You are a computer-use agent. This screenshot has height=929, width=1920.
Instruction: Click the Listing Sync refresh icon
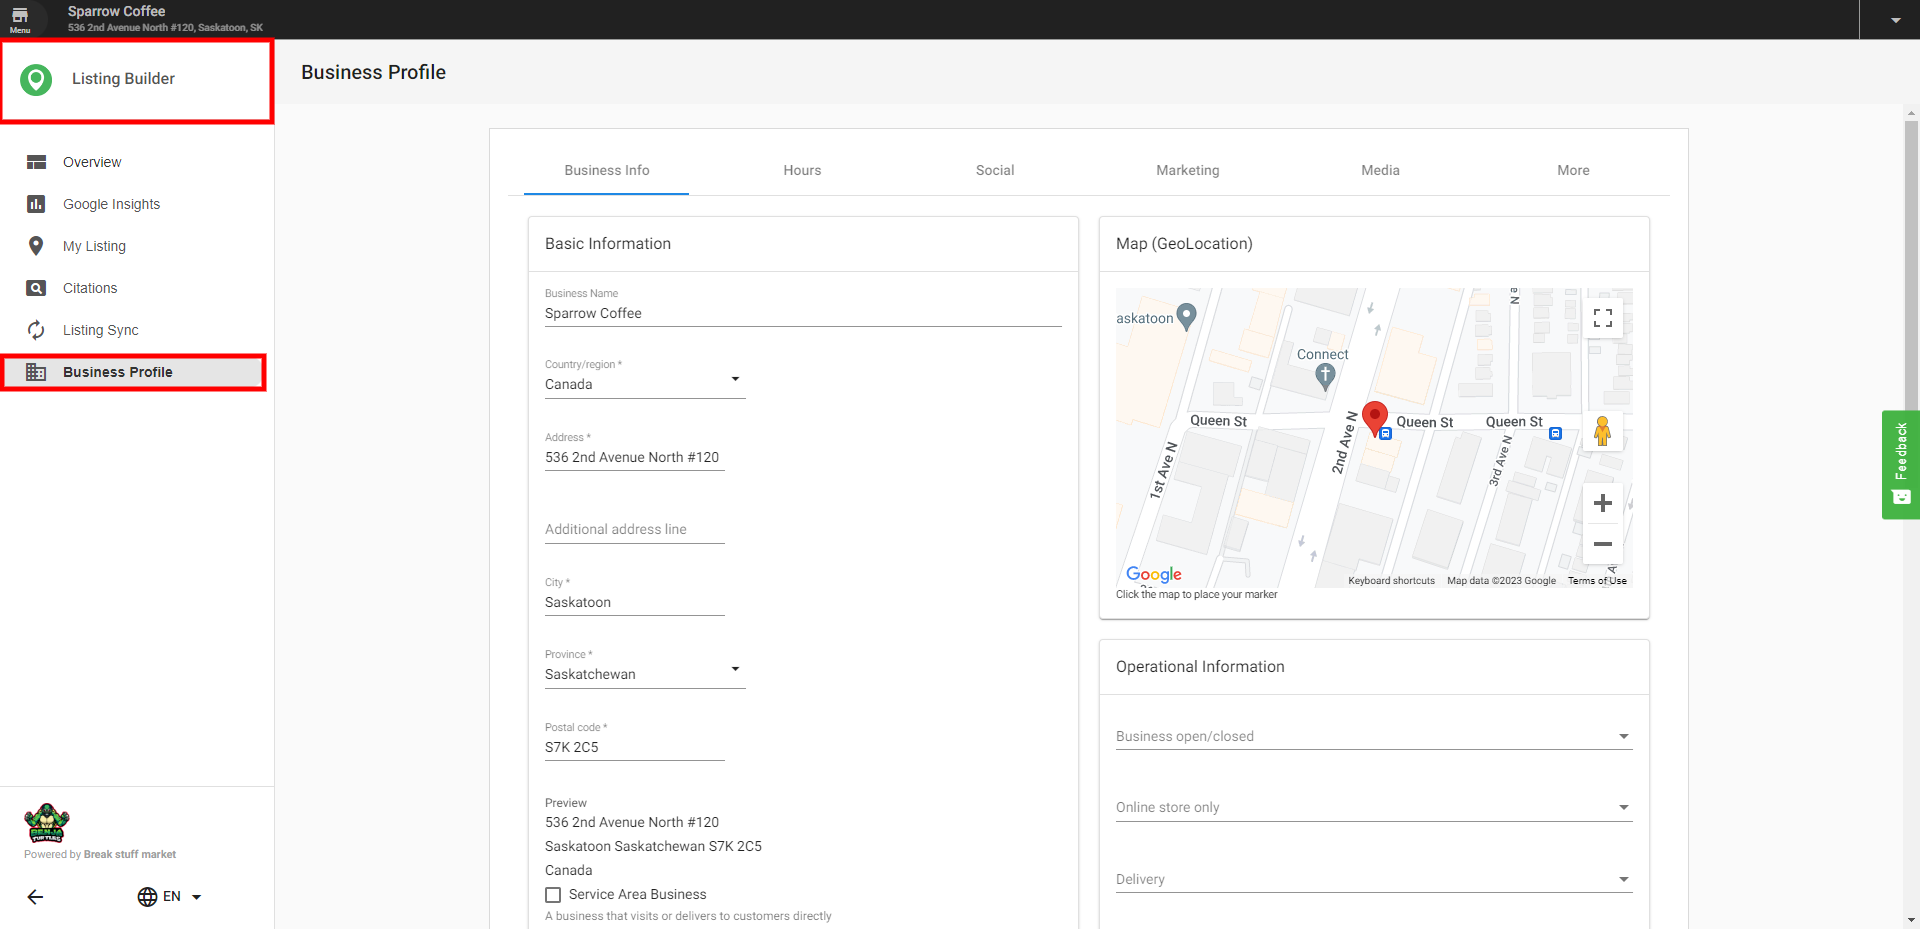(36, 330)
